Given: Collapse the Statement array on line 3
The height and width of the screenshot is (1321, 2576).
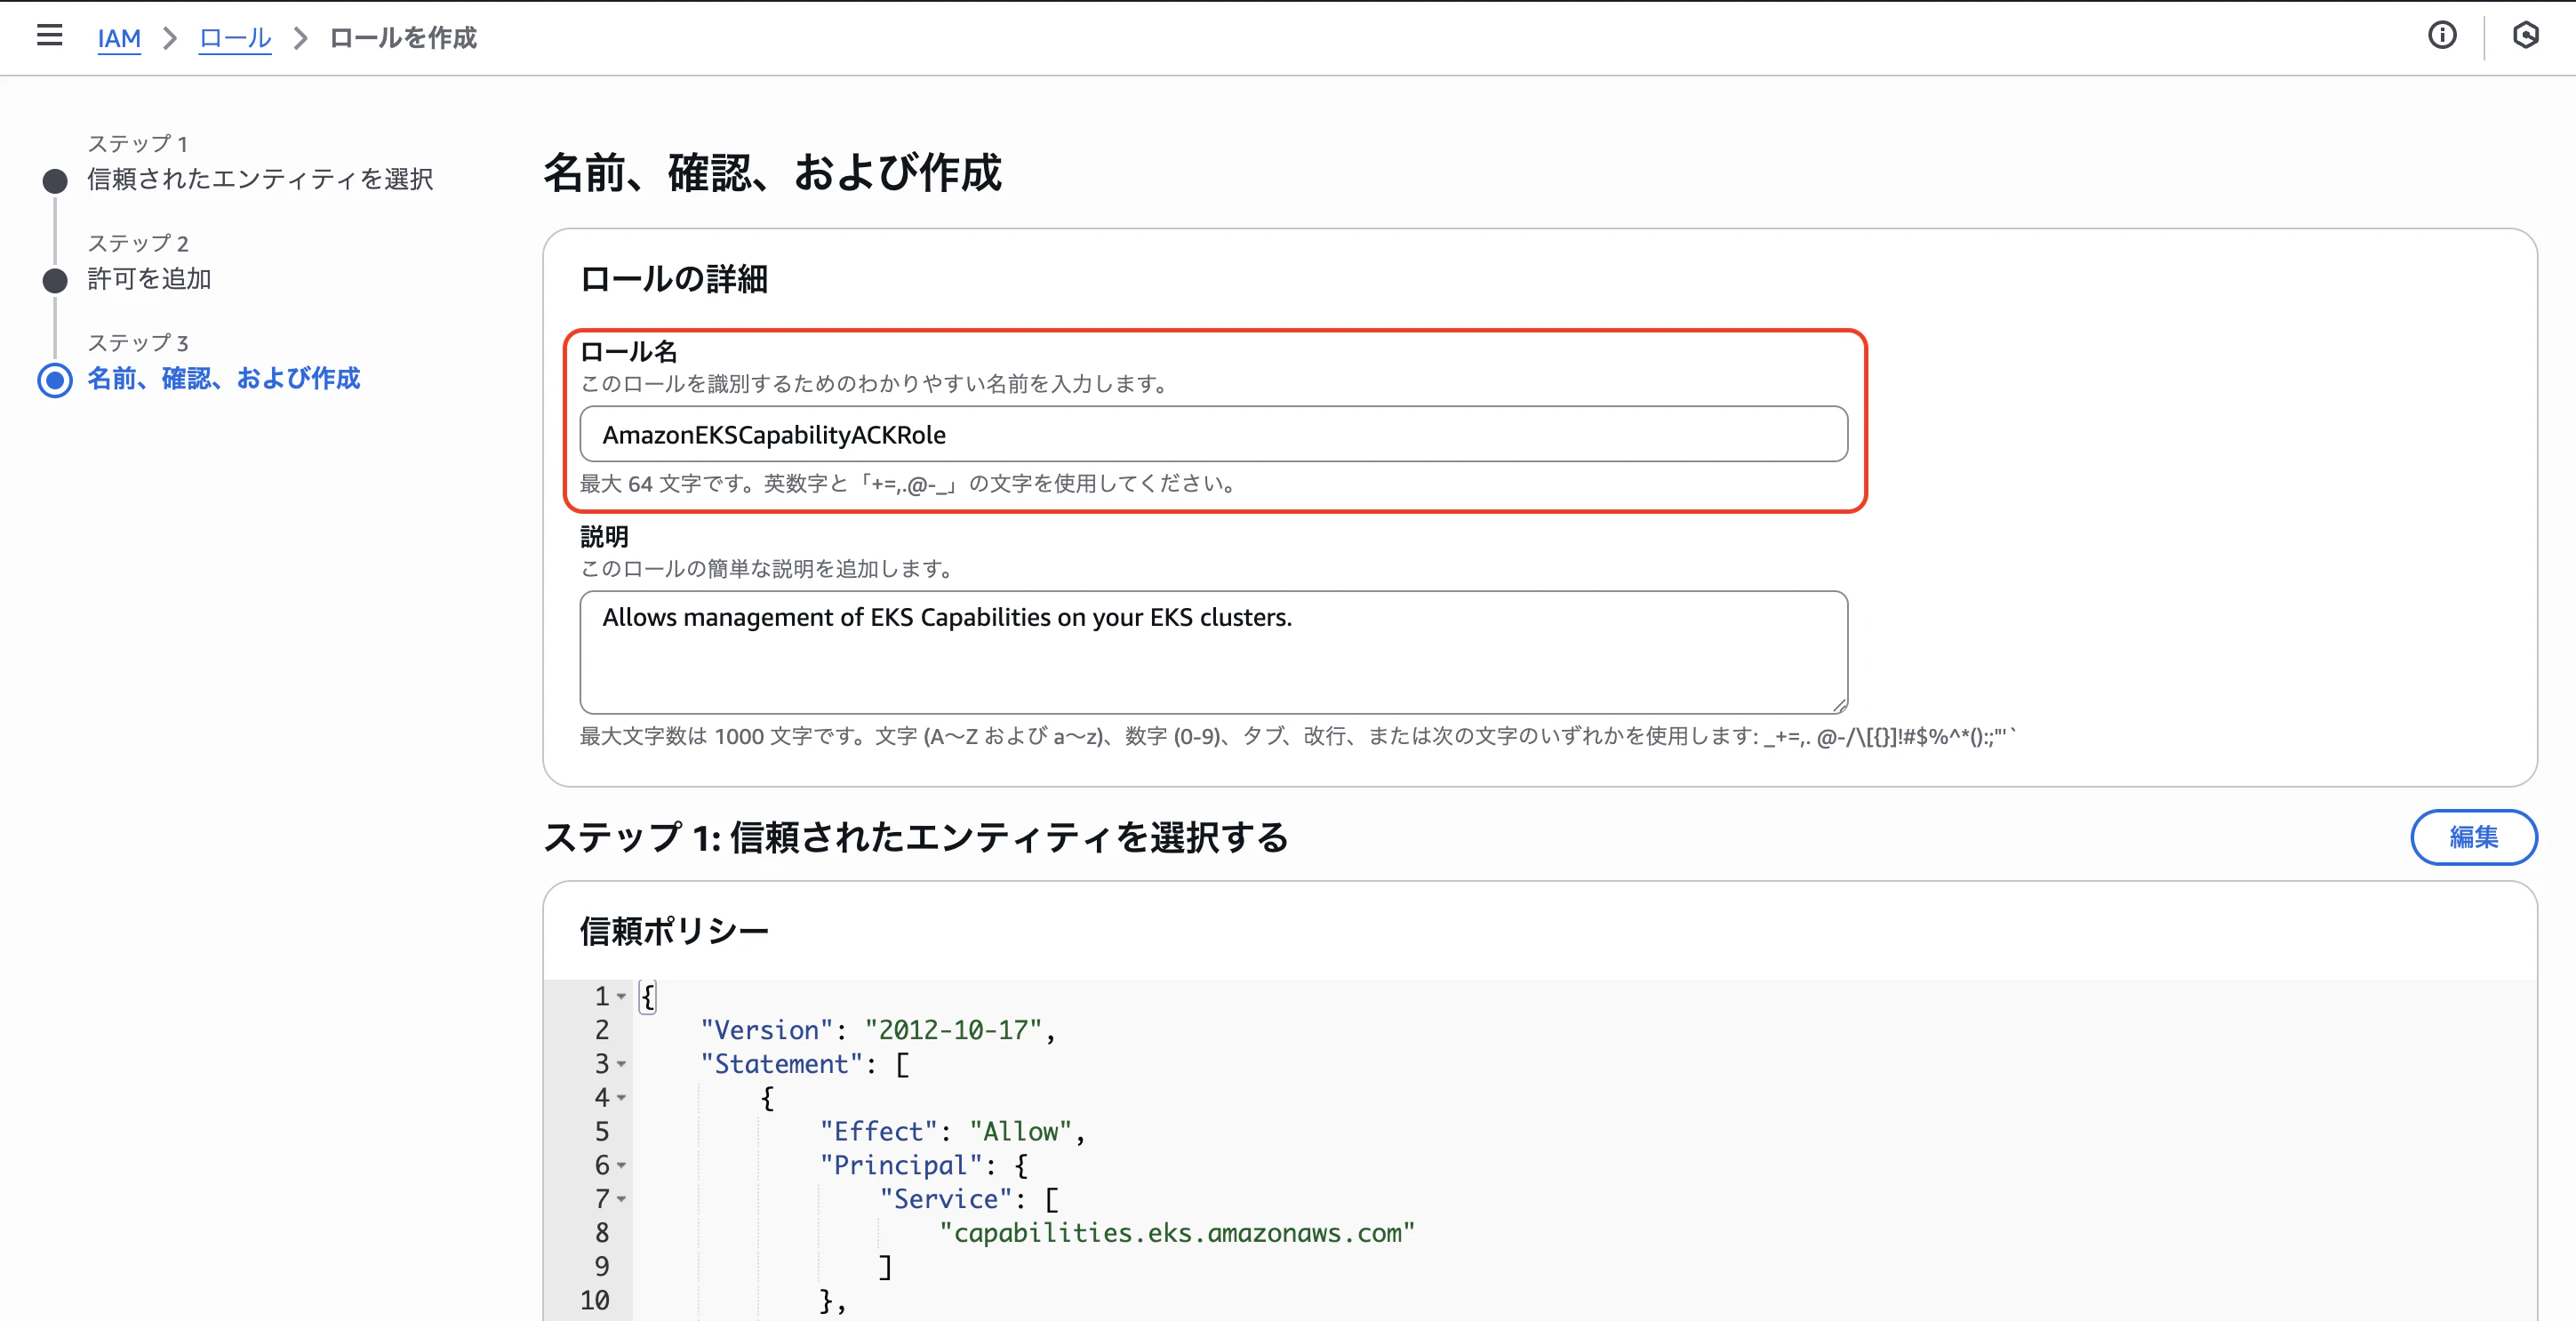Looking at the screenshot, I should (x=622, y=1065).
